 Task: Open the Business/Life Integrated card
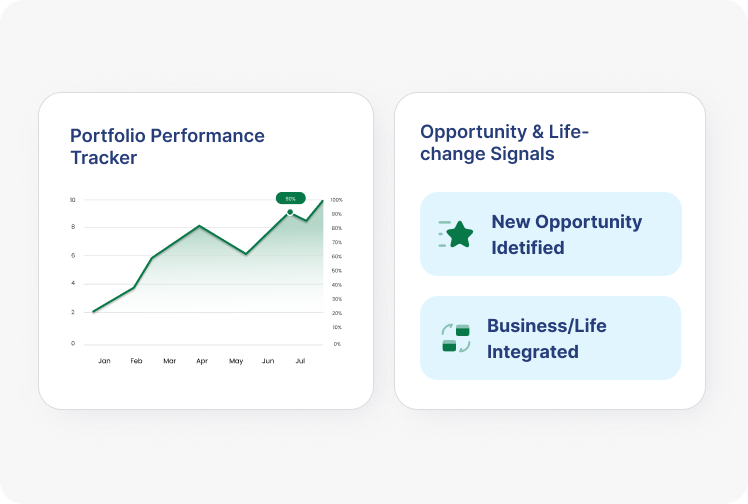(x=550, y=338)
